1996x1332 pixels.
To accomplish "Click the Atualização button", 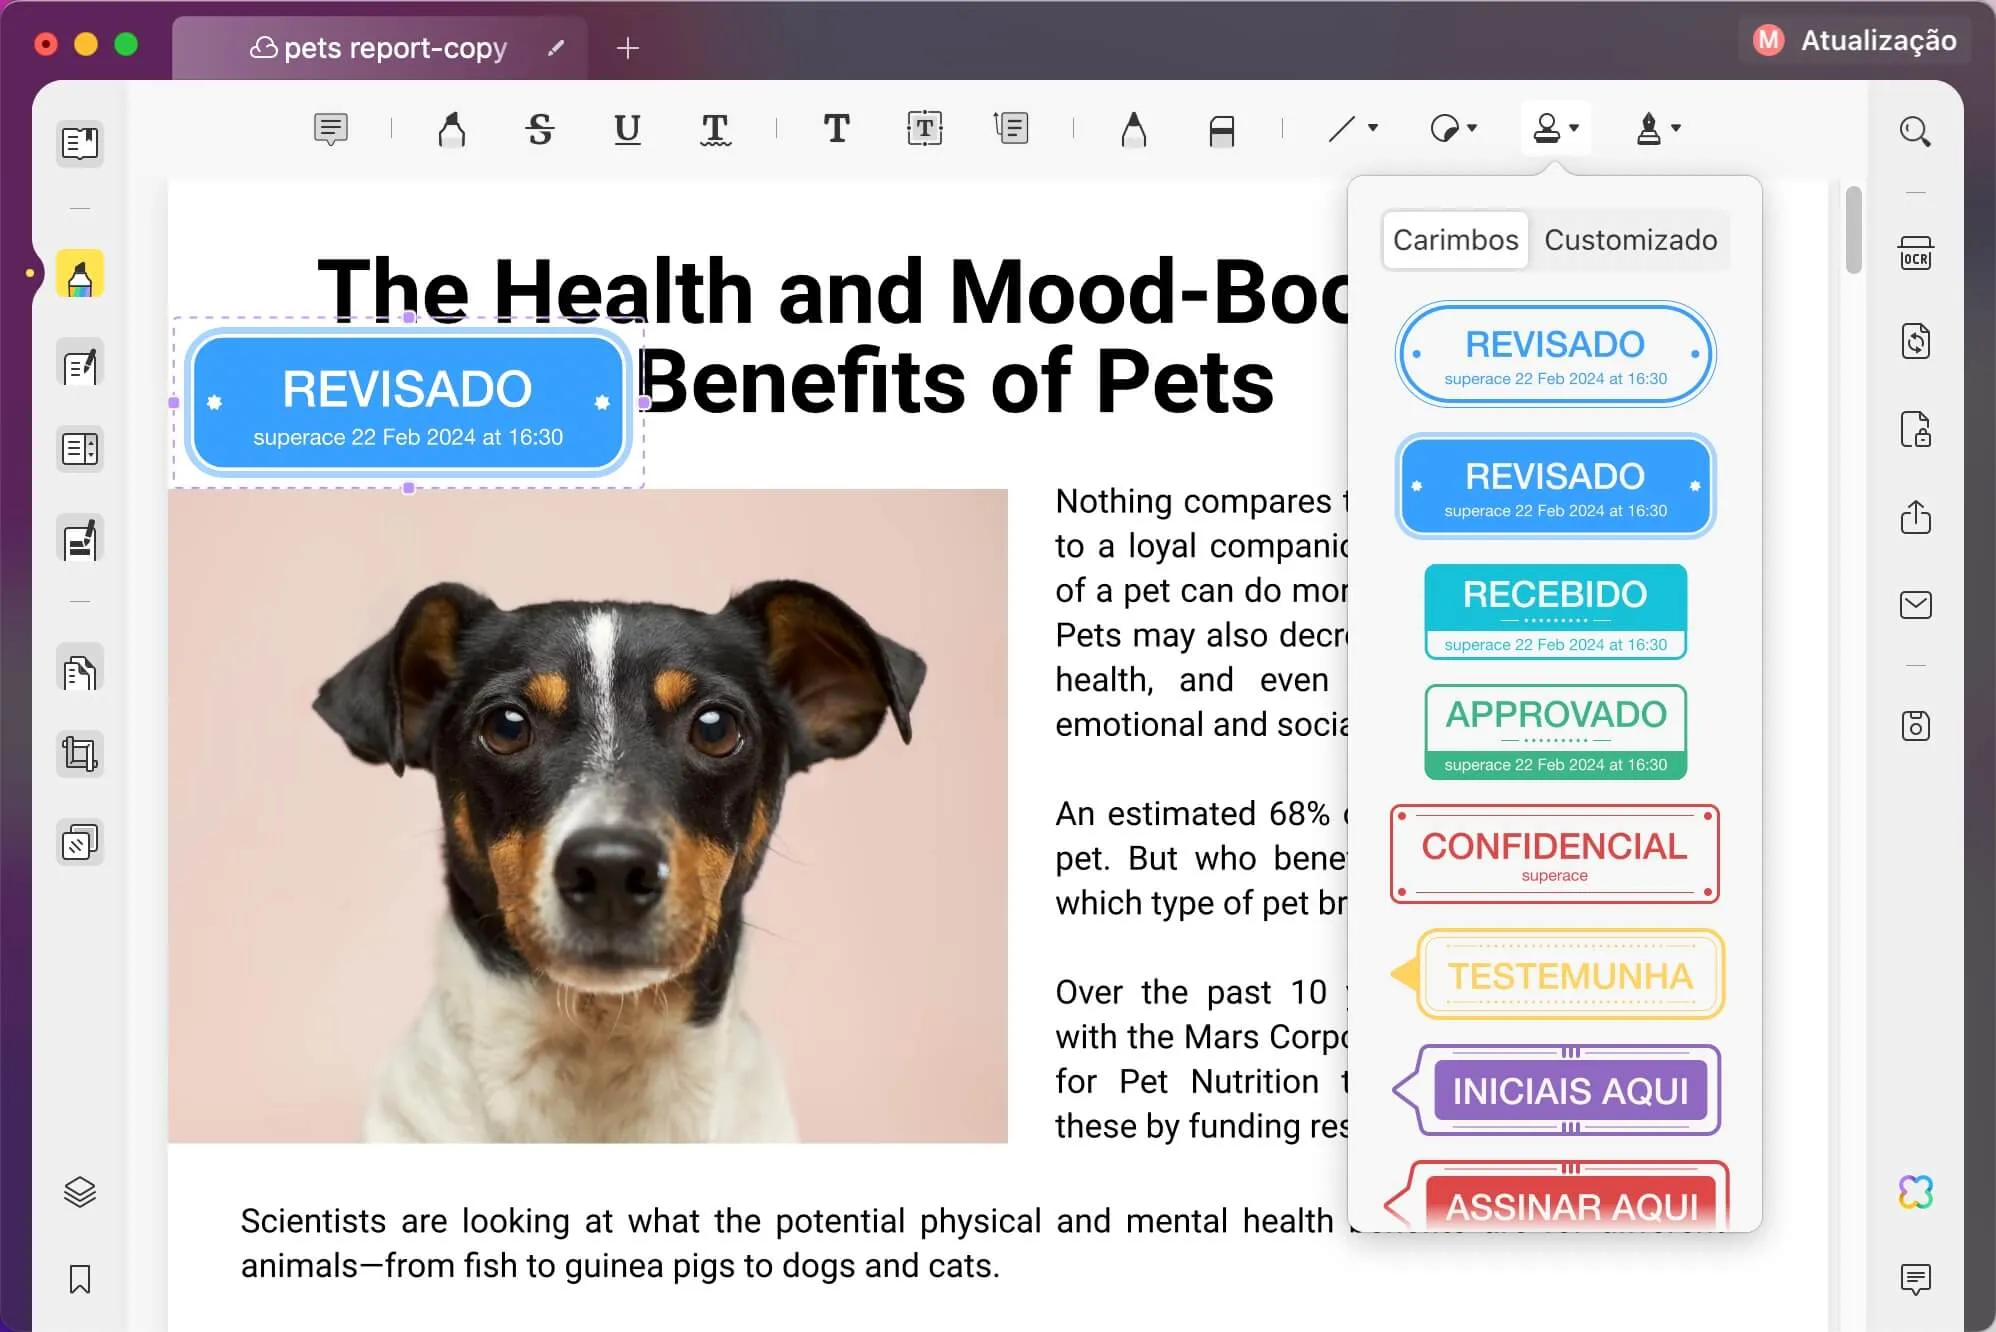I will pos(1856,41).
